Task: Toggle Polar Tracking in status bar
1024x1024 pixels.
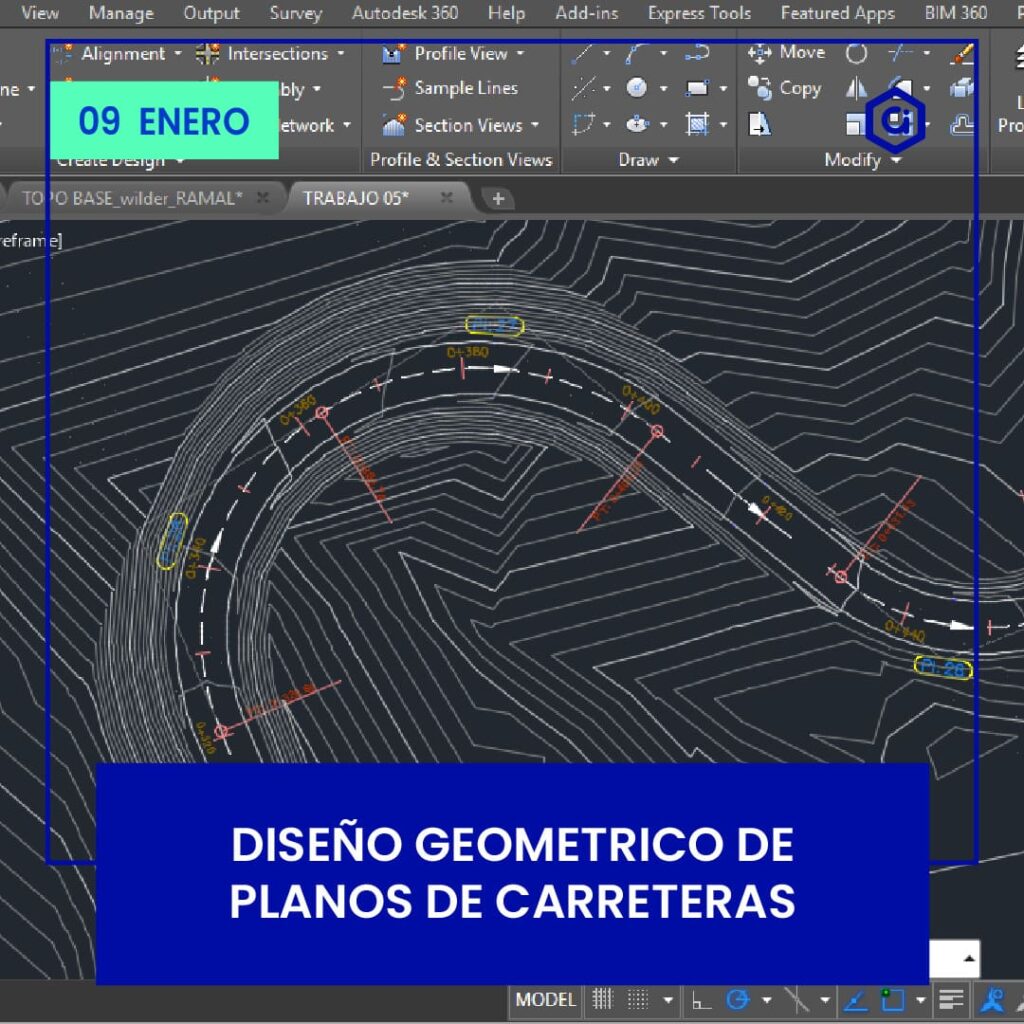Action: click(738, 999)
